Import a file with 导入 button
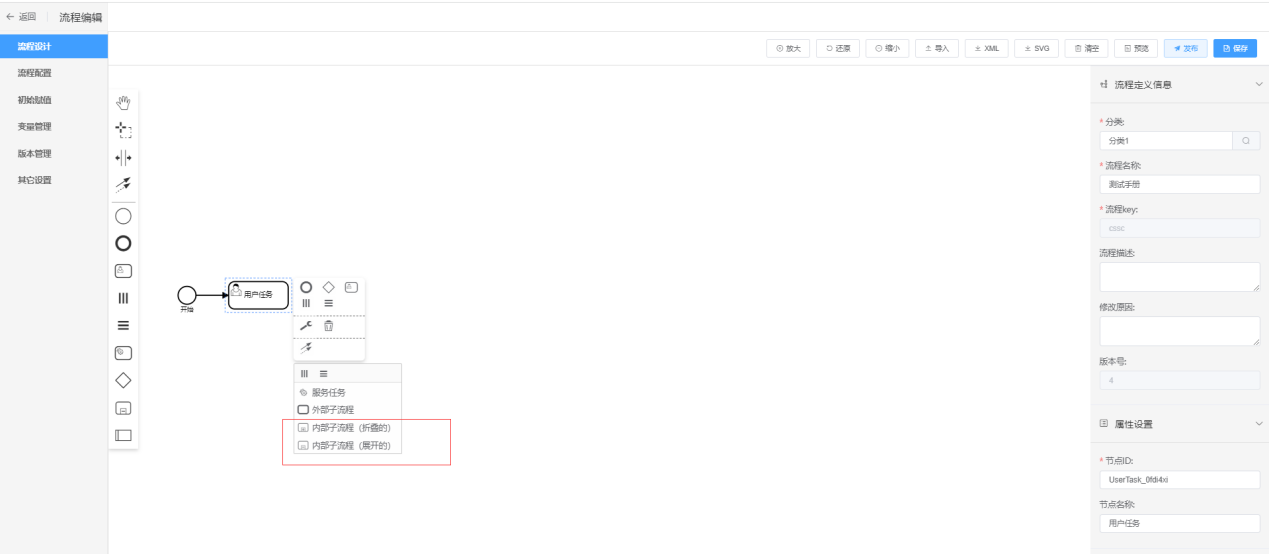 coord(937,48)
